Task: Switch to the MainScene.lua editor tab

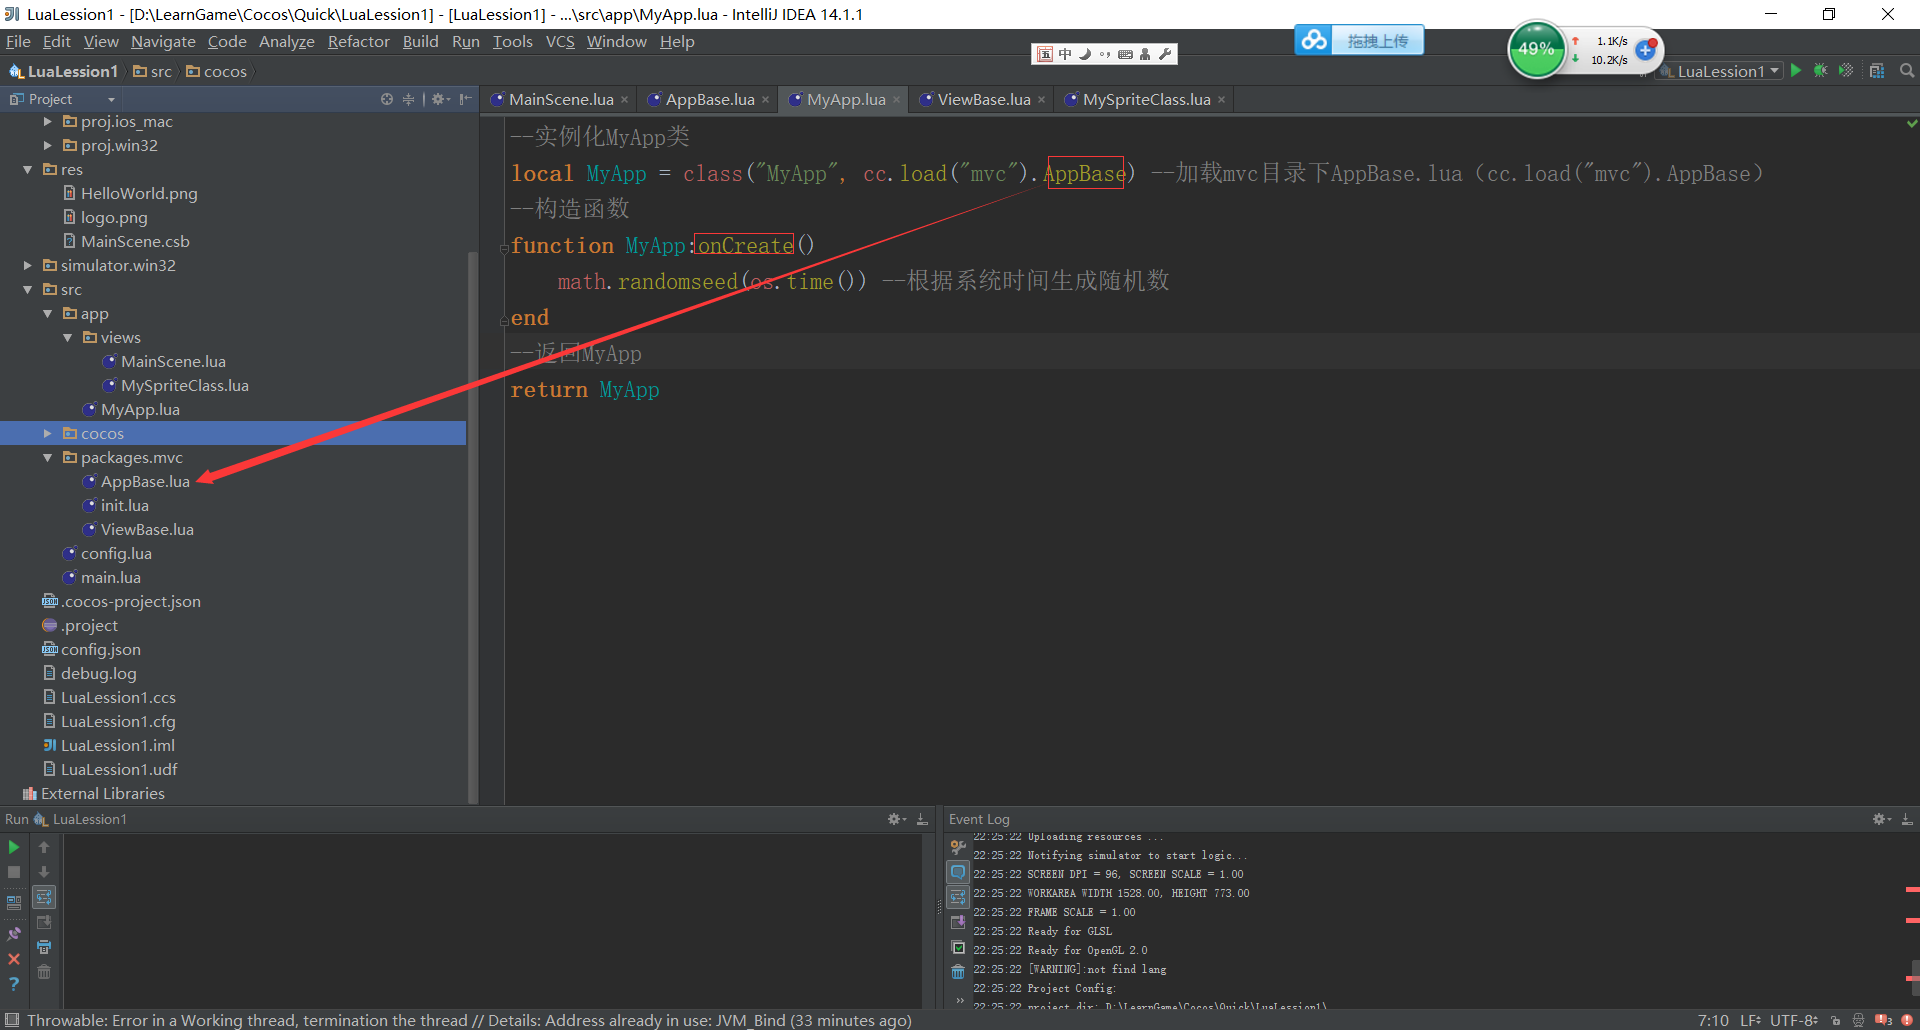Action: point(560,99)
